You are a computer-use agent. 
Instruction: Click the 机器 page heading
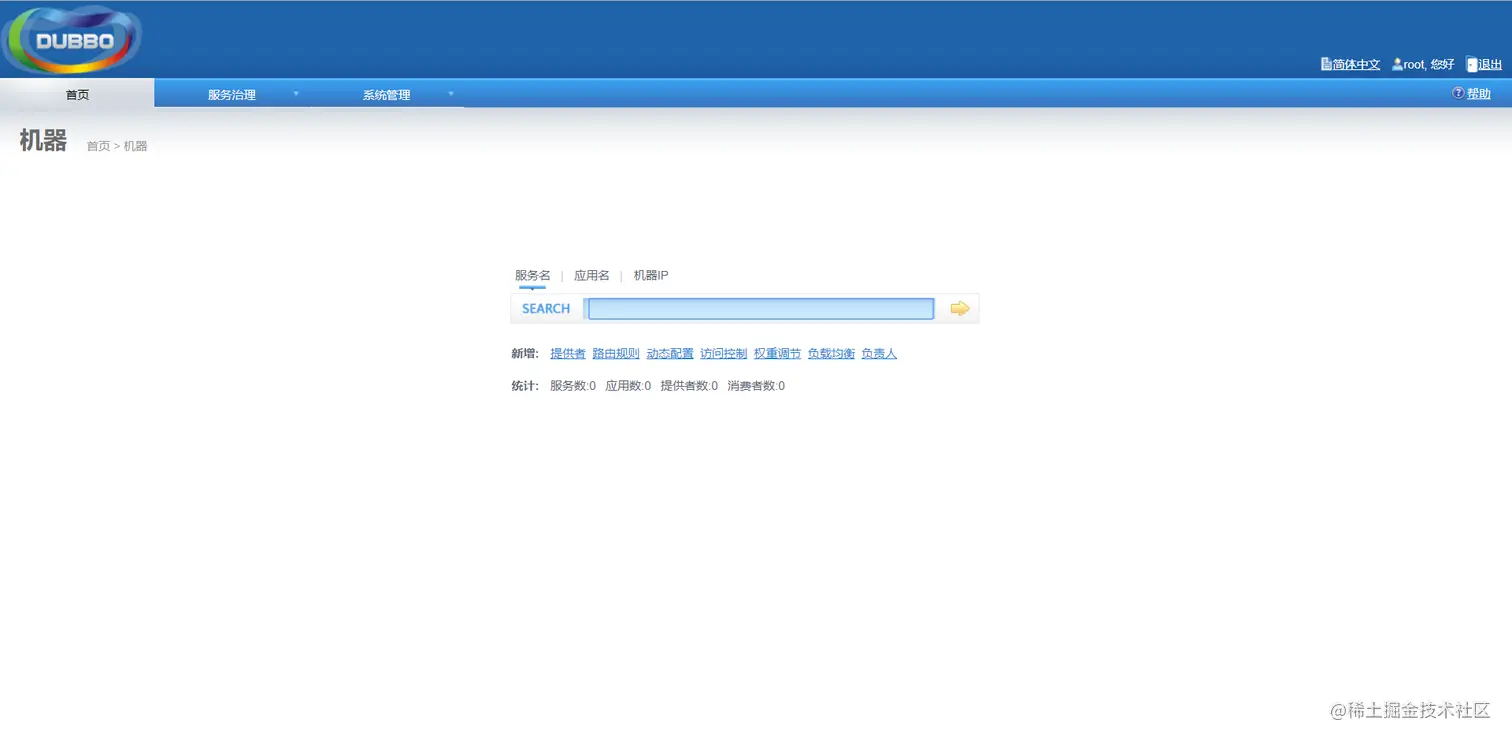pos(43,141)
